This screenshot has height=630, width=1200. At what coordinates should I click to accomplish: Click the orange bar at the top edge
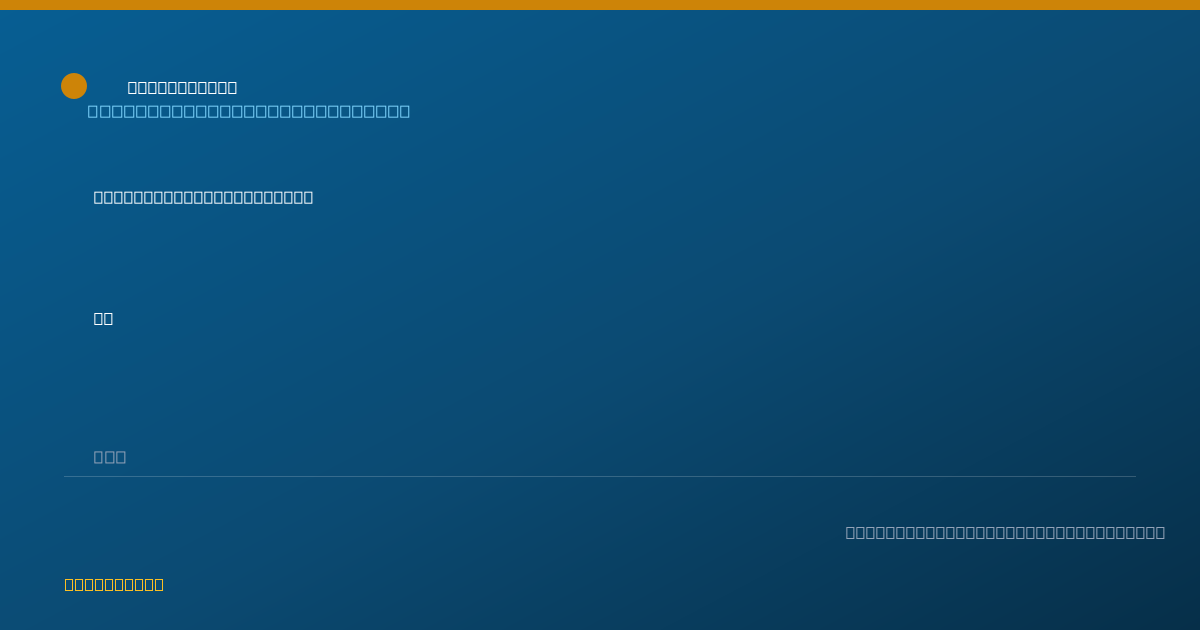coord(600,5)
